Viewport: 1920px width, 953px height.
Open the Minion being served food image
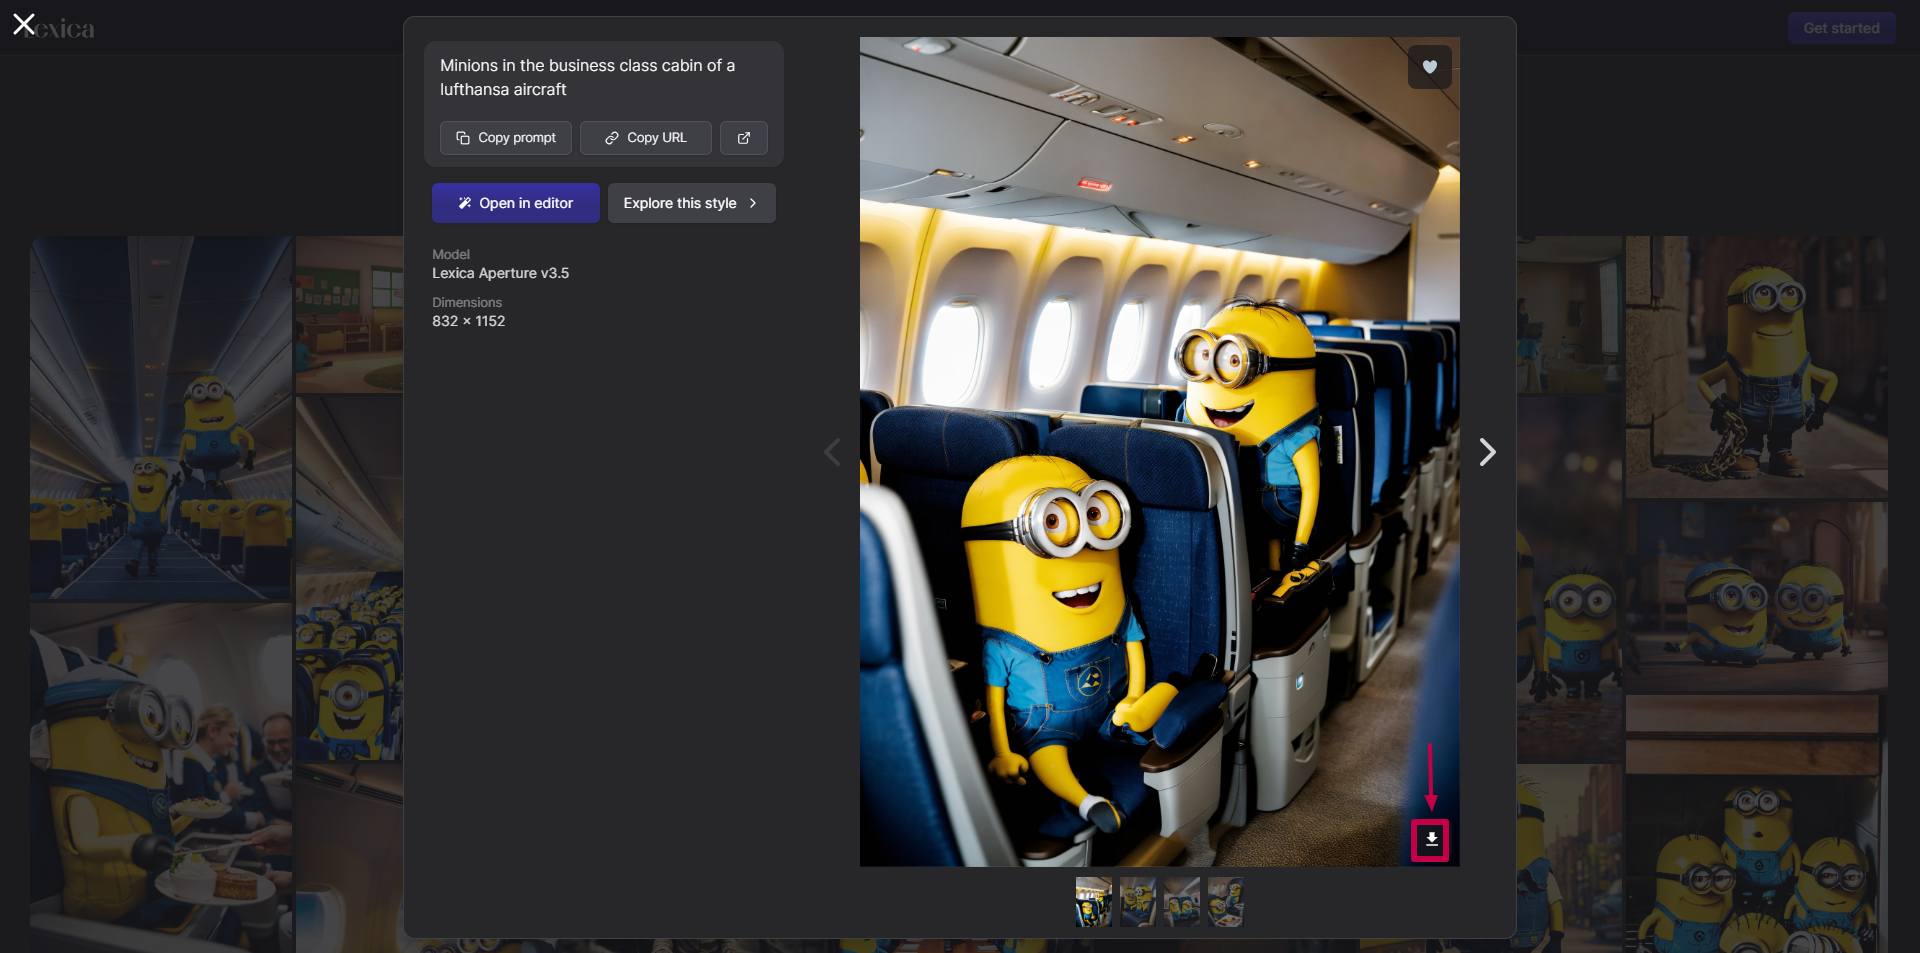(161, 778)
